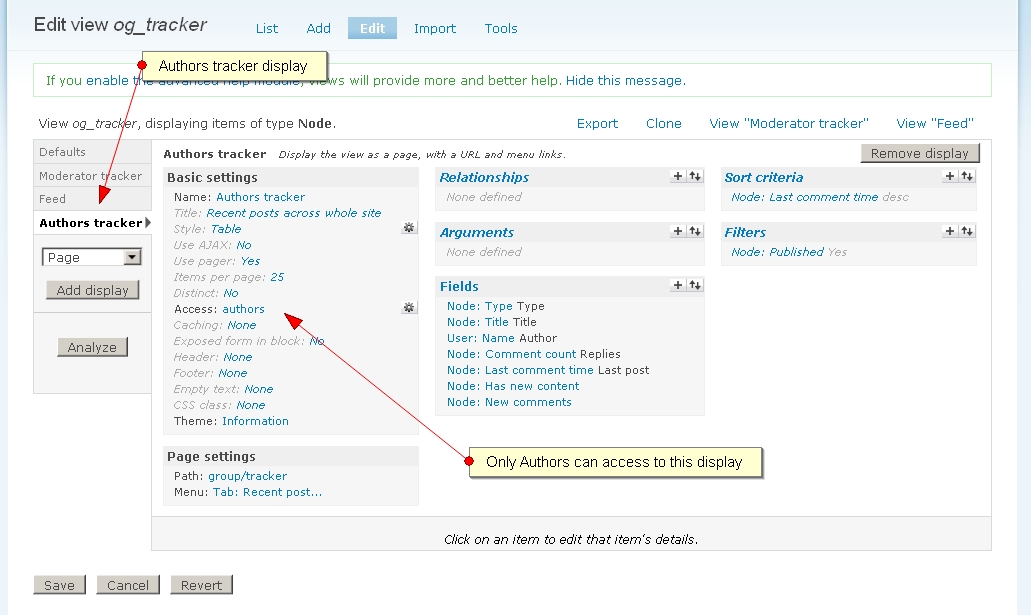Screen dimensions: 1031x615
Task: Open Node: New comments field
Action: tap(509, 402)
